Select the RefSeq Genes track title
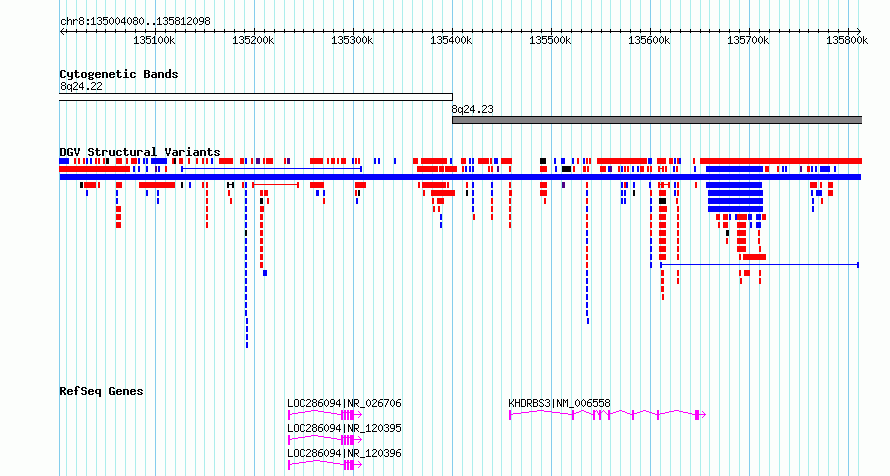Screen dimensions: 890x476 tap(101, 391)
